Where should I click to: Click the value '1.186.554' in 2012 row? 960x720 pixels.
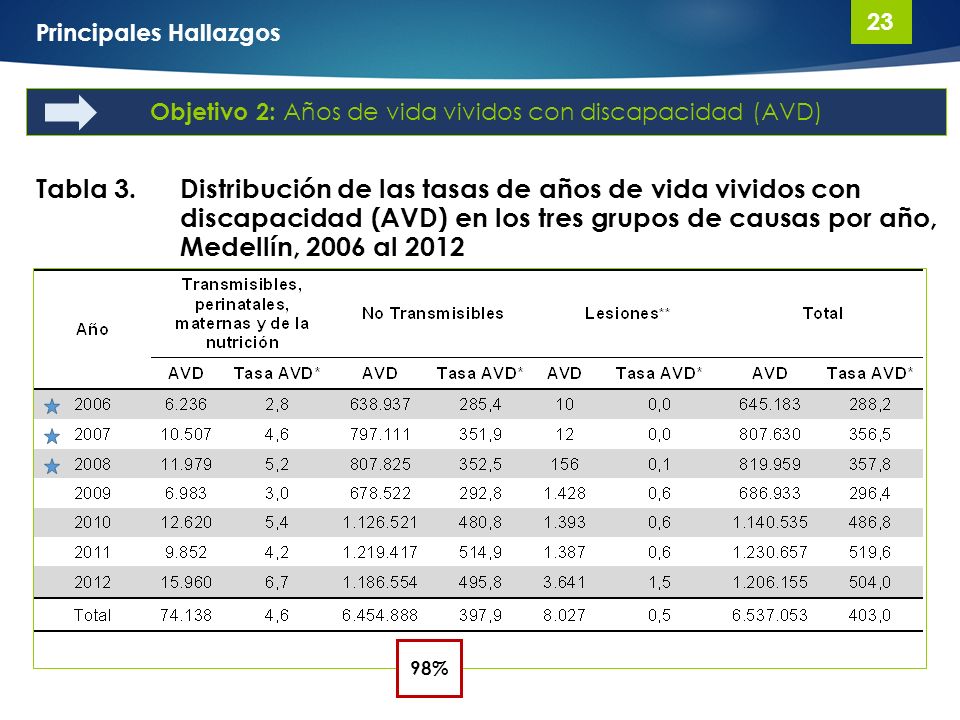click(x=380, y=582)
